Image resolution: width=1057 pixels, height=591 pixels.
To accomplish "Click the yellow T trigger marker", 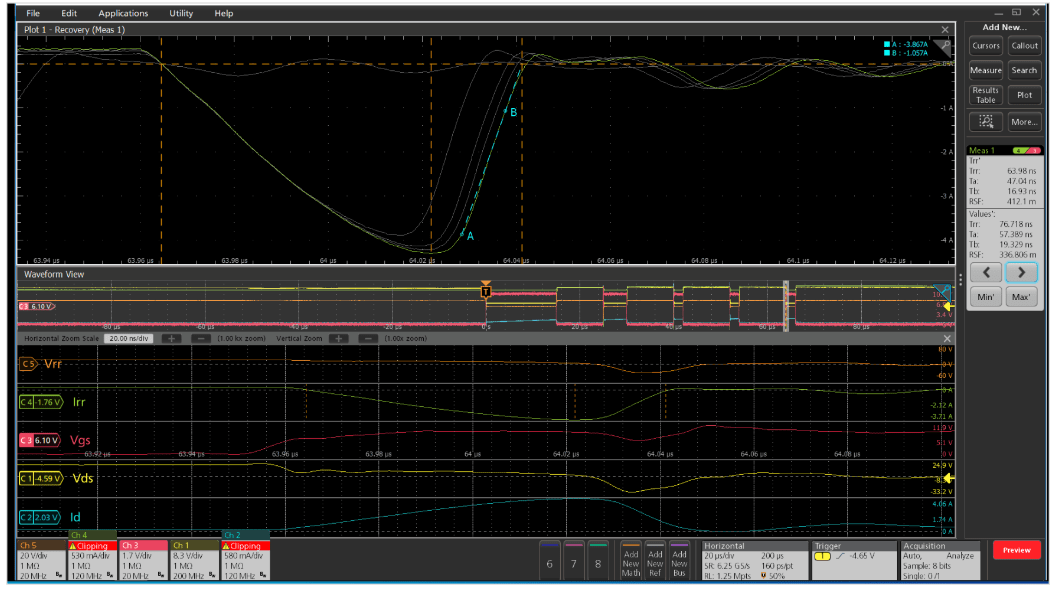I will (x=487, y=290).
